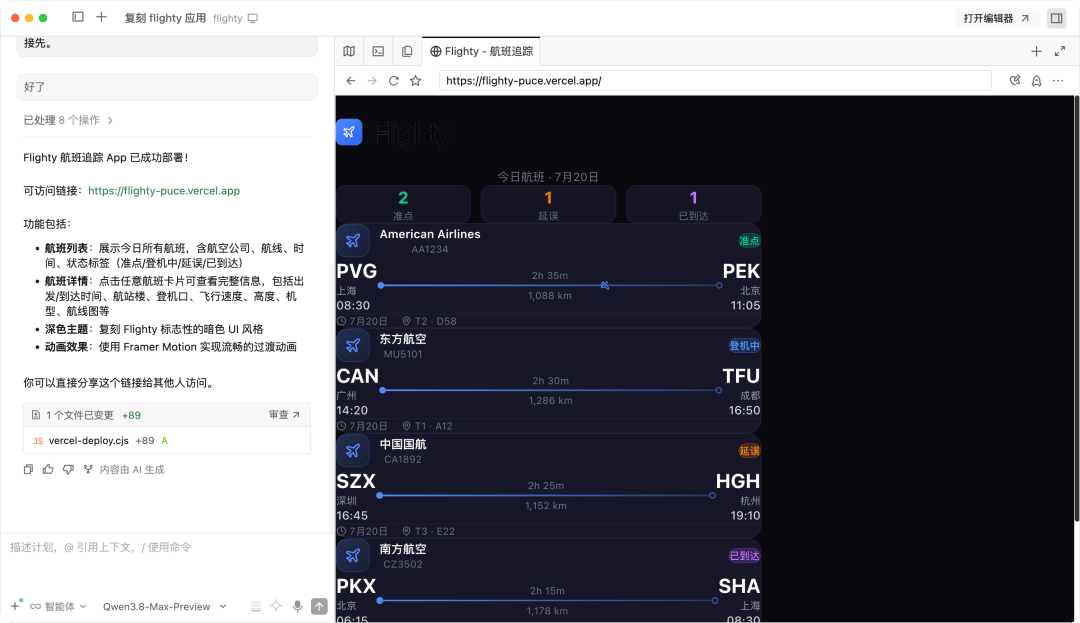The height and width of the screenshot is (623, 1080).
Task: Expand the preview pane to fullscreen
Action: 1060,52
